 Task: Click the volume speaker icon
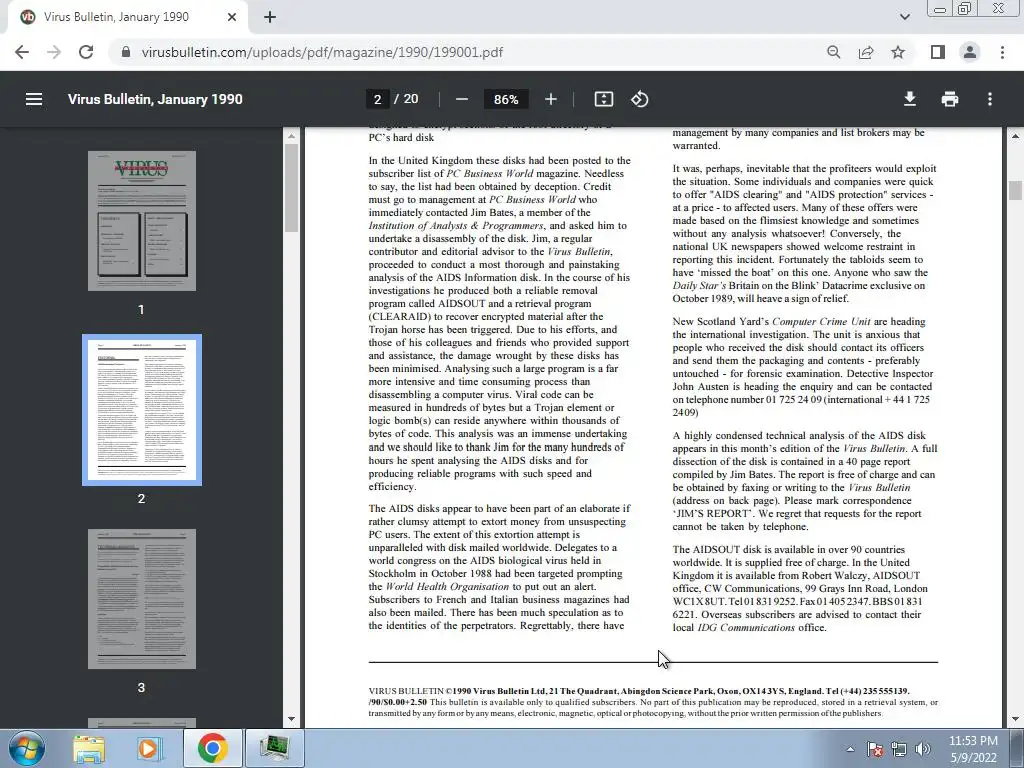coord(923,749)
